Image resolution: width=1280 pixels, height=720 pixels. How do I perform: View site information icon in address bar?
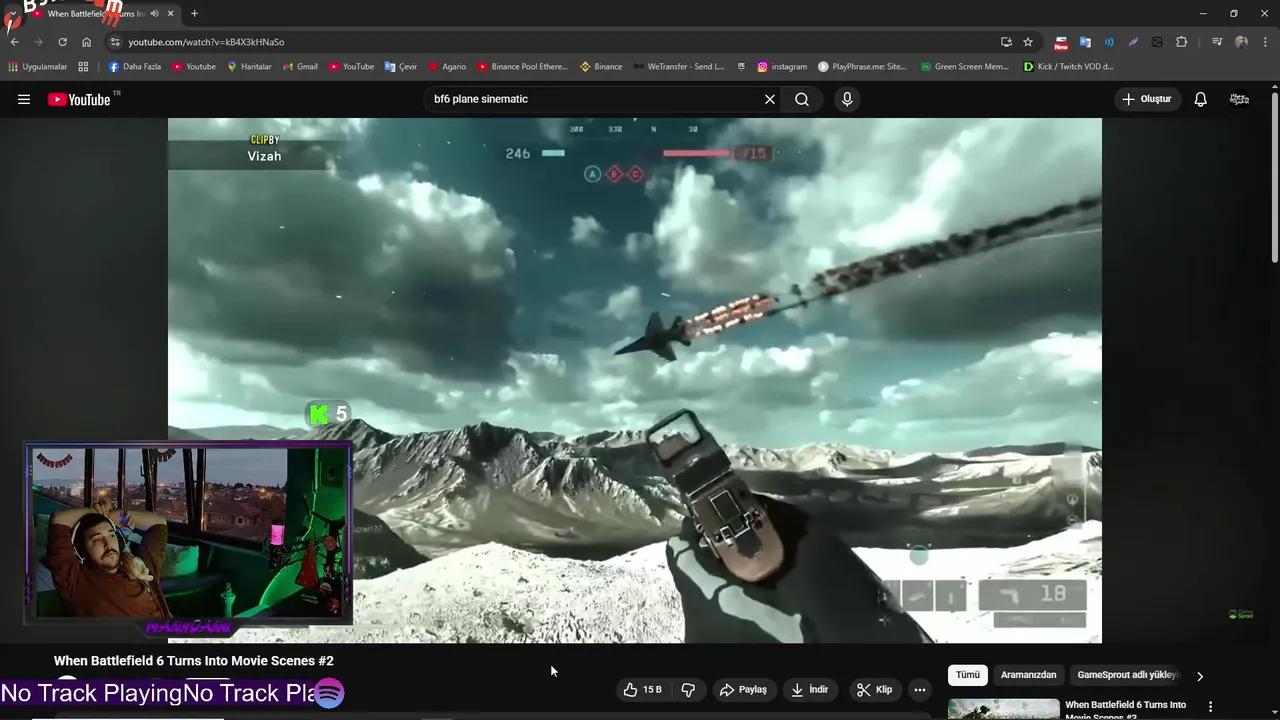point(115,42)
